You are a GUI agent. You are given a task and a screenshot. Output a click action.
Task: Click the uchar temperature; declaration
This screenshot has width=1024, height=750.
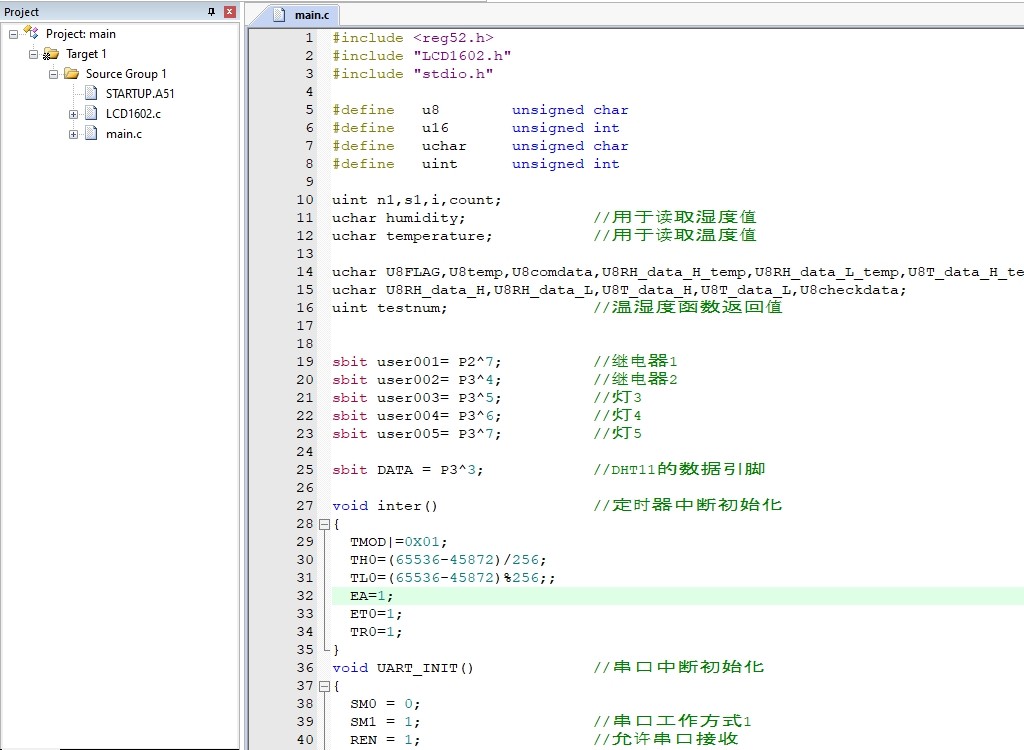point(412,236)
